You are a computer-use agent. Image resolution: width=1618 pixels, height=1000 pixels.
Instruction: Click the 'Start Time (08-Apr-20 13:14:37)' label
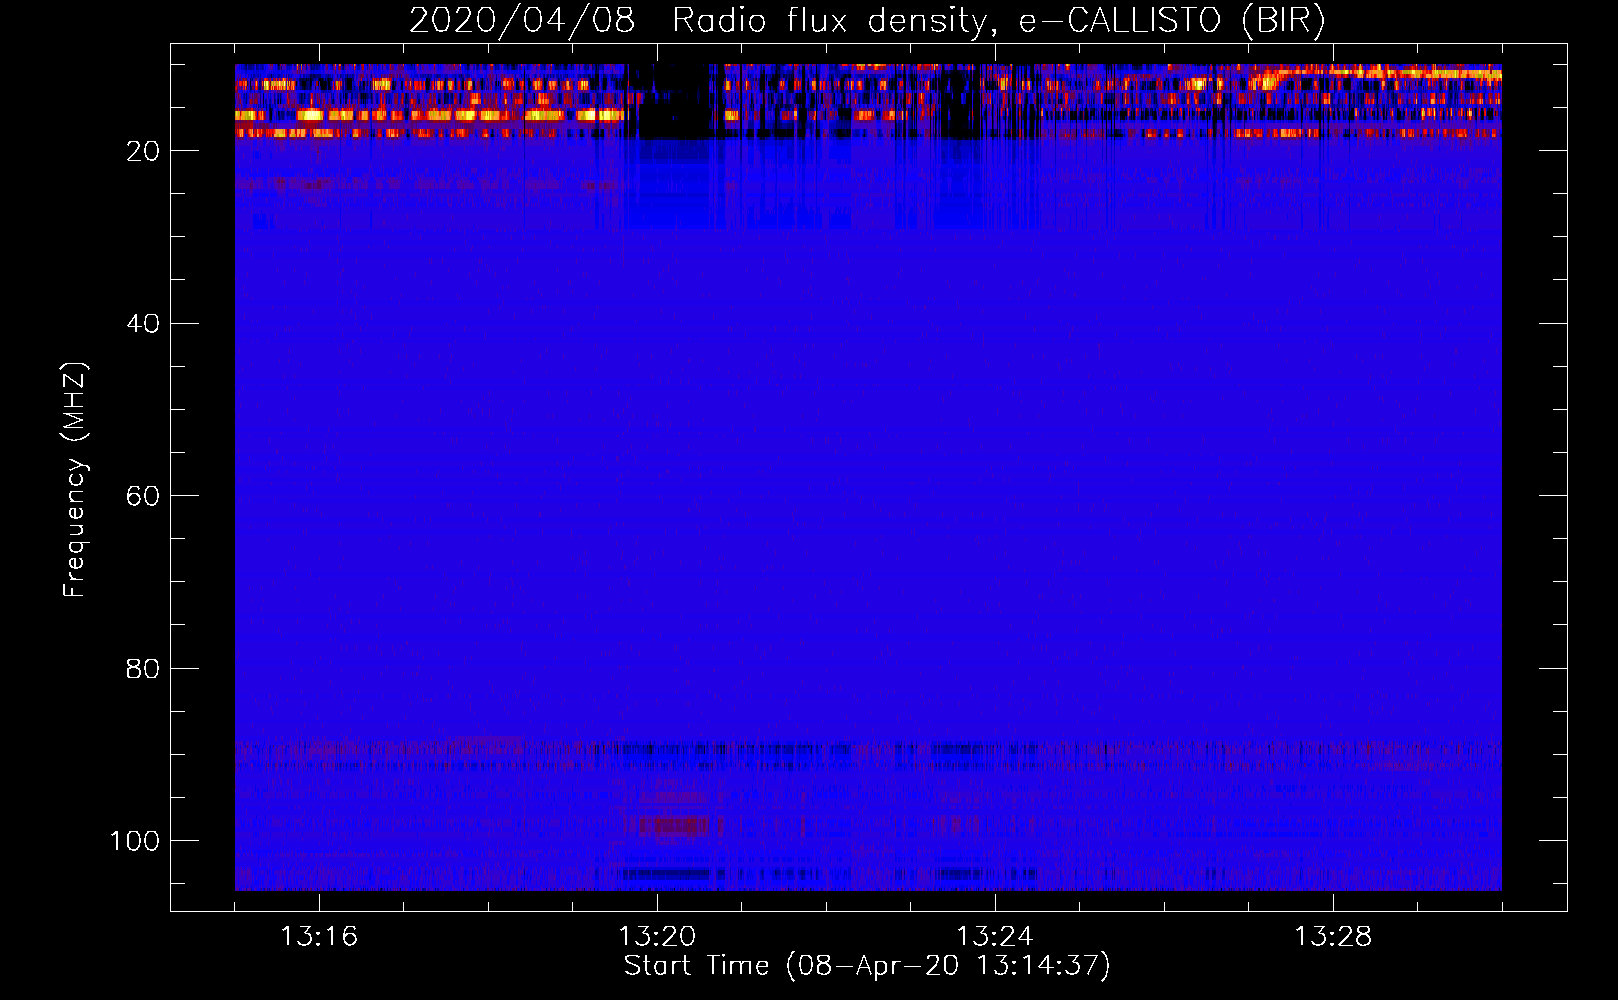tap(867, 966)
